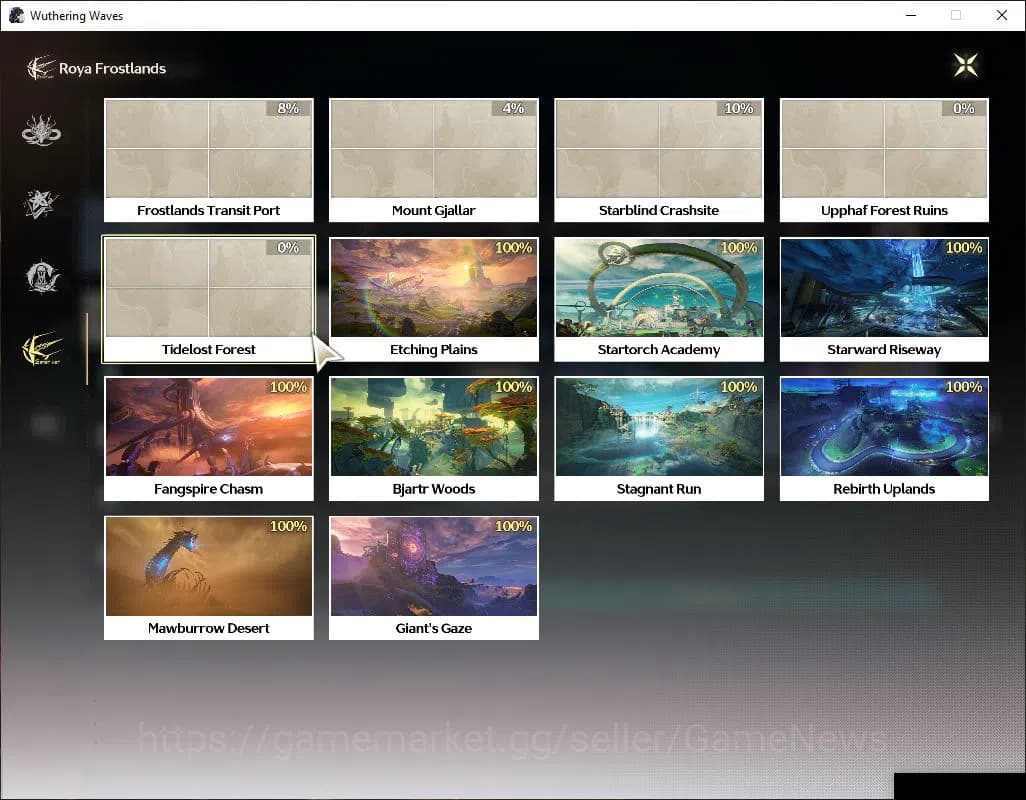This screenshot has height=800, width=1026.
Task: Open Starward Riseway thumbnail
Action: tap(884, 288)
